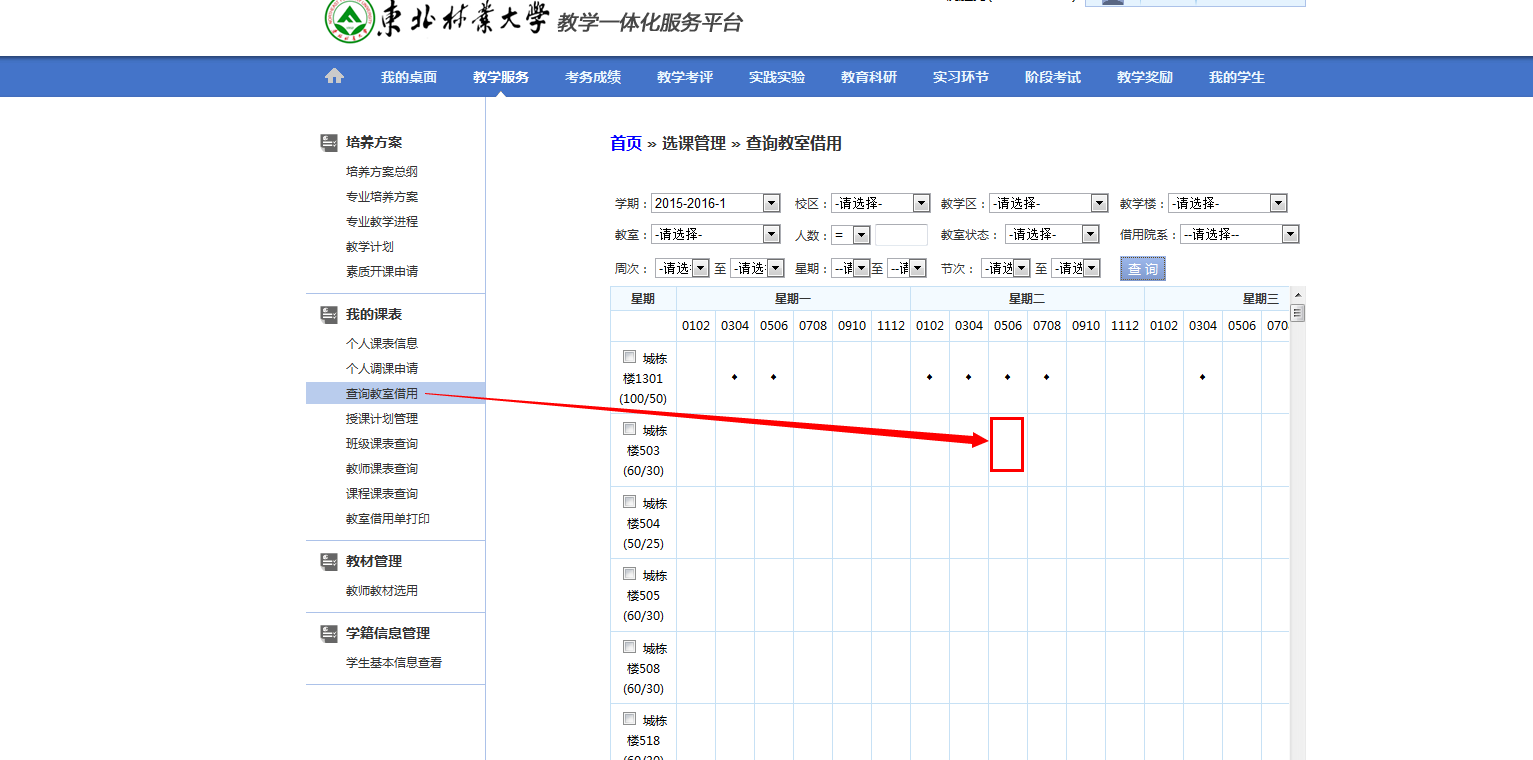1533x760 pixels.
Task: Click the 首页 breadcrumb link
Action: [x=626, y=143]
